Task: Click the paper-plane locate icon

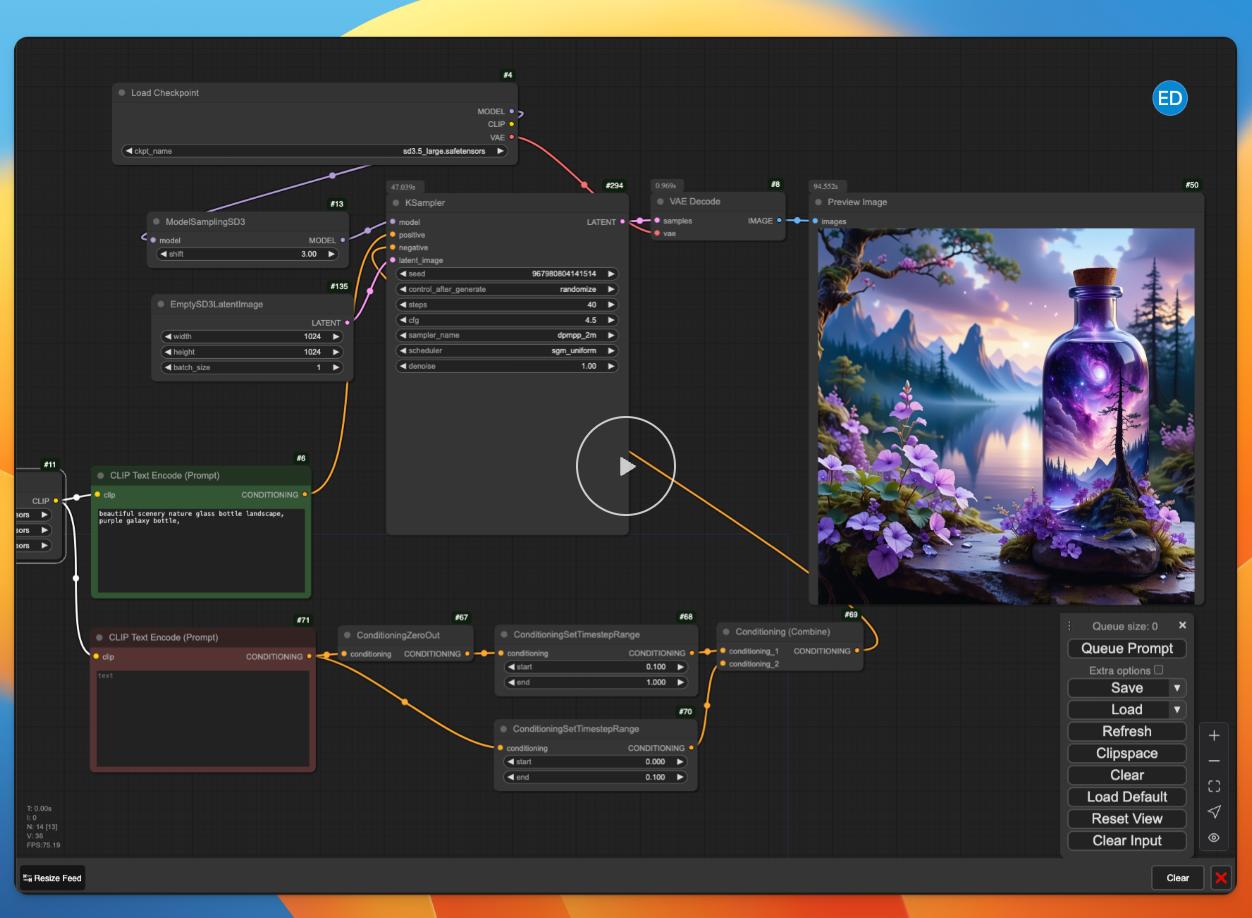Action: coord(1214,811)
